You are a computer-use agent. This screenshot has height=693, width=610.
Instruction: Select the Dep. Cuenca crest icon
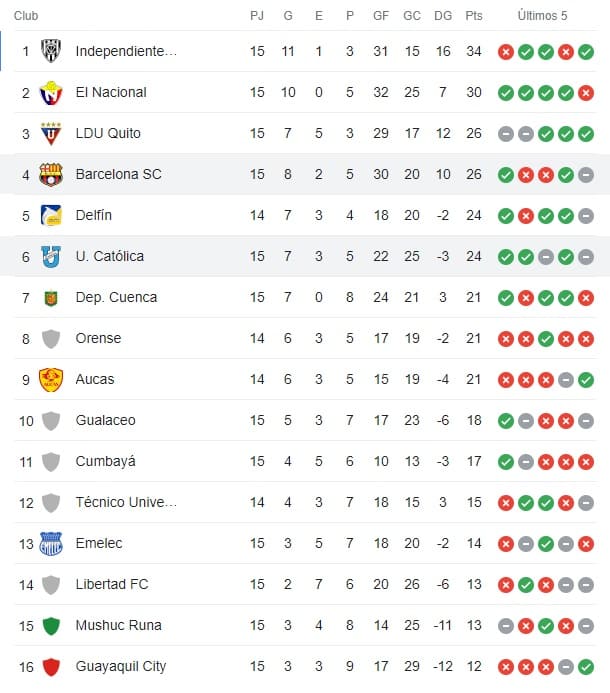(50, 297)
